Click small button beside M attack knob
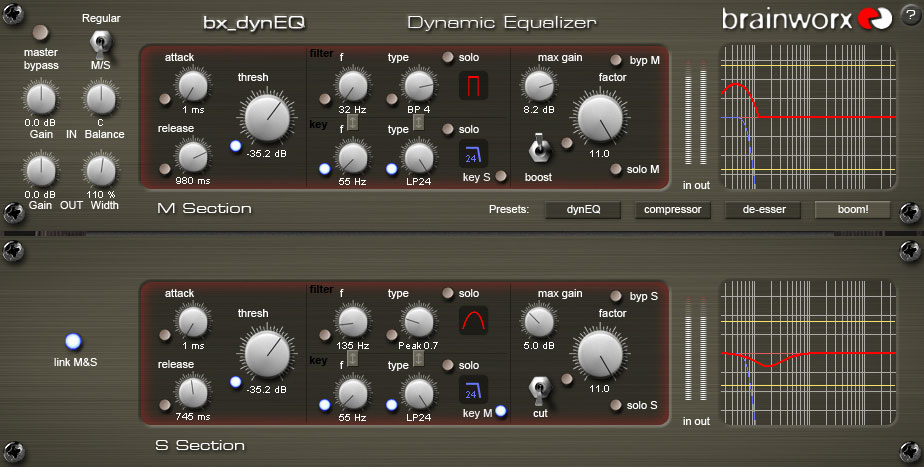This screenshot has width=924, height=467. 165,99
